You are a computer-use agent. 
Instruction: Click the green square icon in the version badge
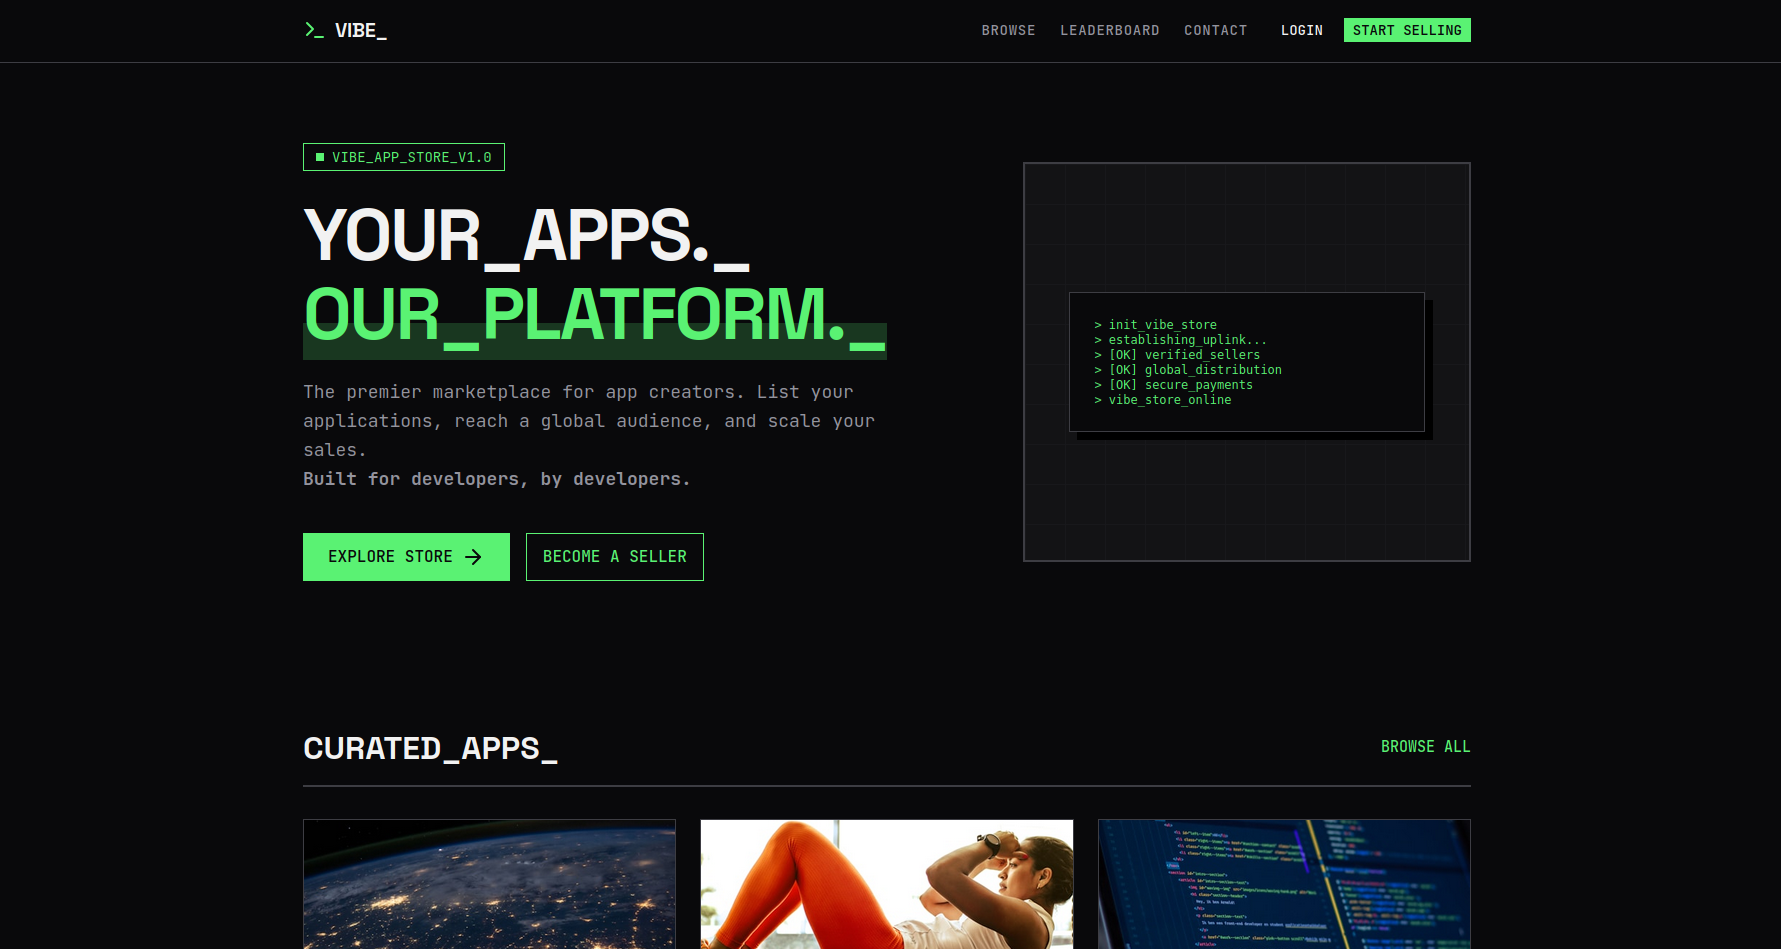pos(319,156)
